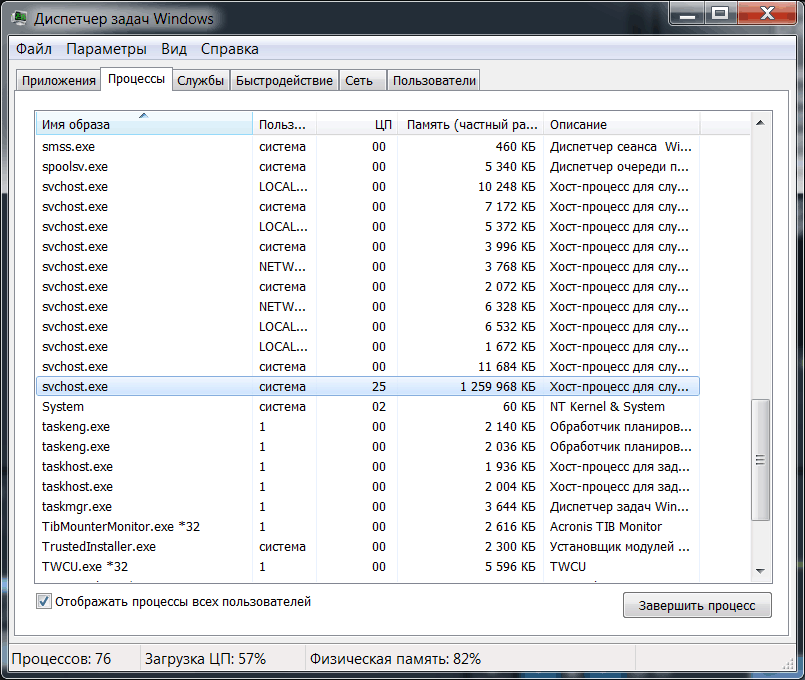Maximize the Task Manager window
The width and height of the screenshot is (805, 680).
pyautogui.click(x=721, y=14)
